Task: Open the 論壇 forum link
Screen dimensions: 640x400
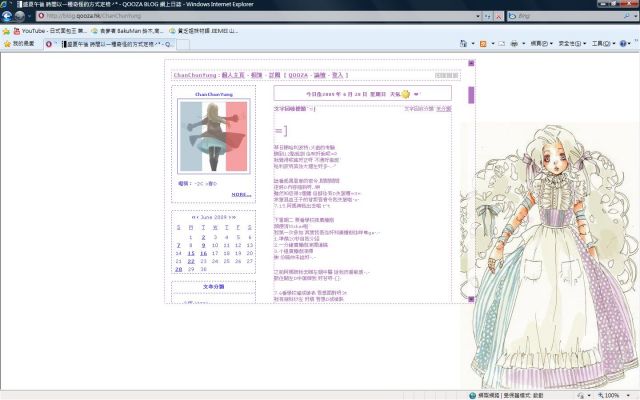Action: pyautogui.click(x=320, y=76)
